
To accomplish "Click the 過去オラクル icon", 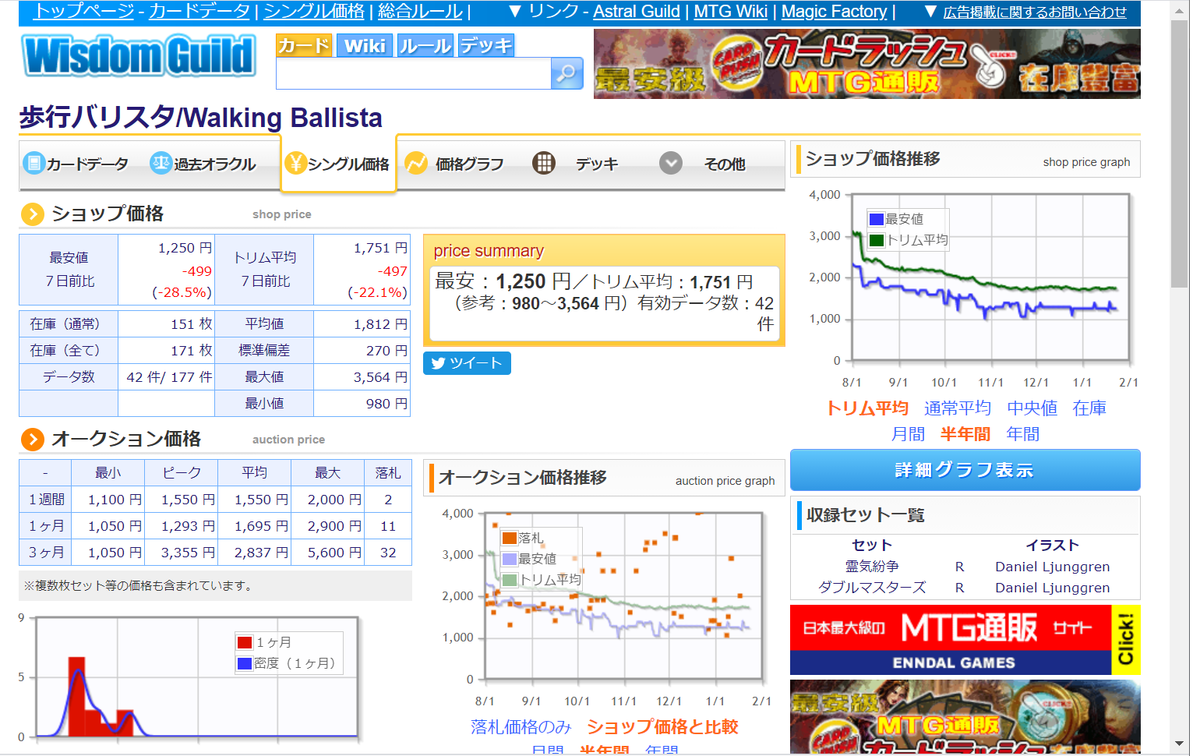I will [x=161, y=163].
